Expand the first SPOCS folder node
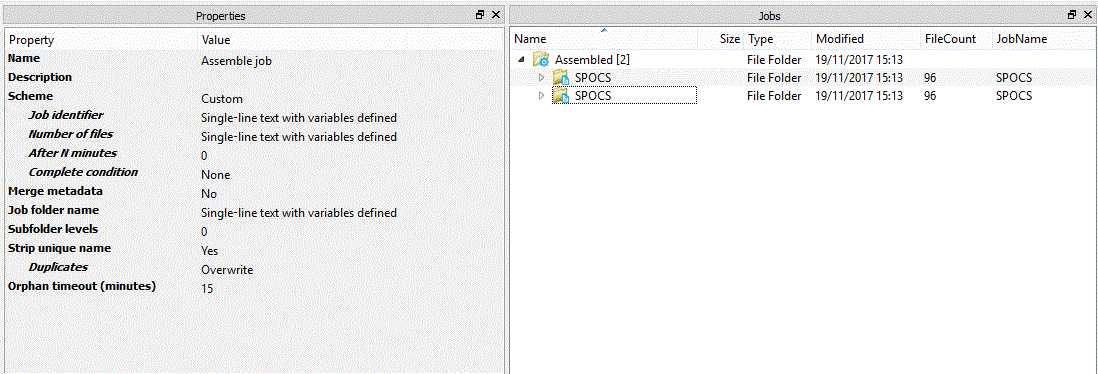 541,77
